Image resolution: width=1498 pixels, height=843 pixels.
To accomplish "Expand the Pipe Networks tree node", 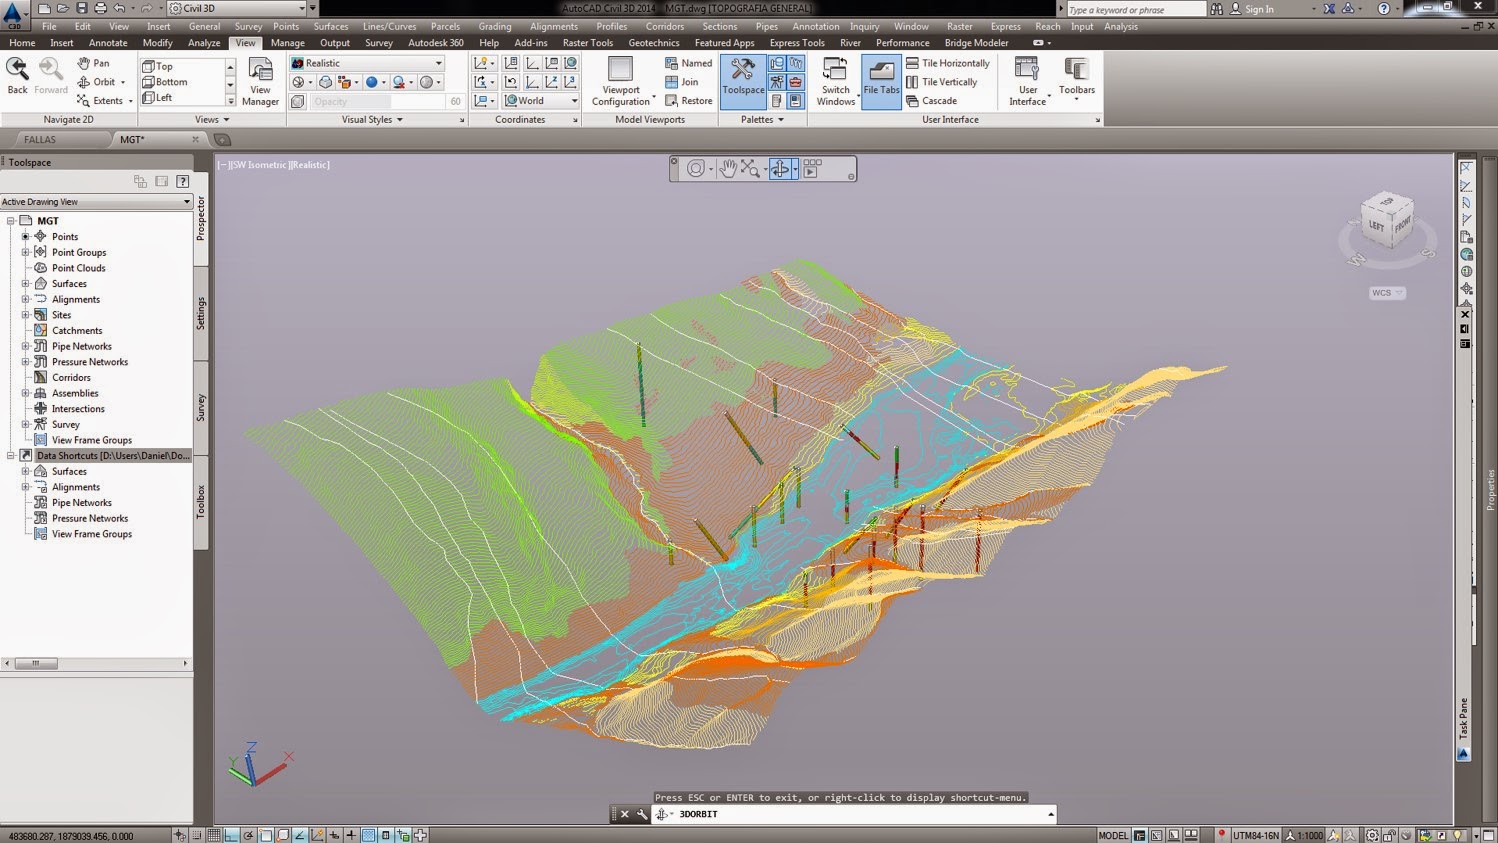I will coord(25,345).
